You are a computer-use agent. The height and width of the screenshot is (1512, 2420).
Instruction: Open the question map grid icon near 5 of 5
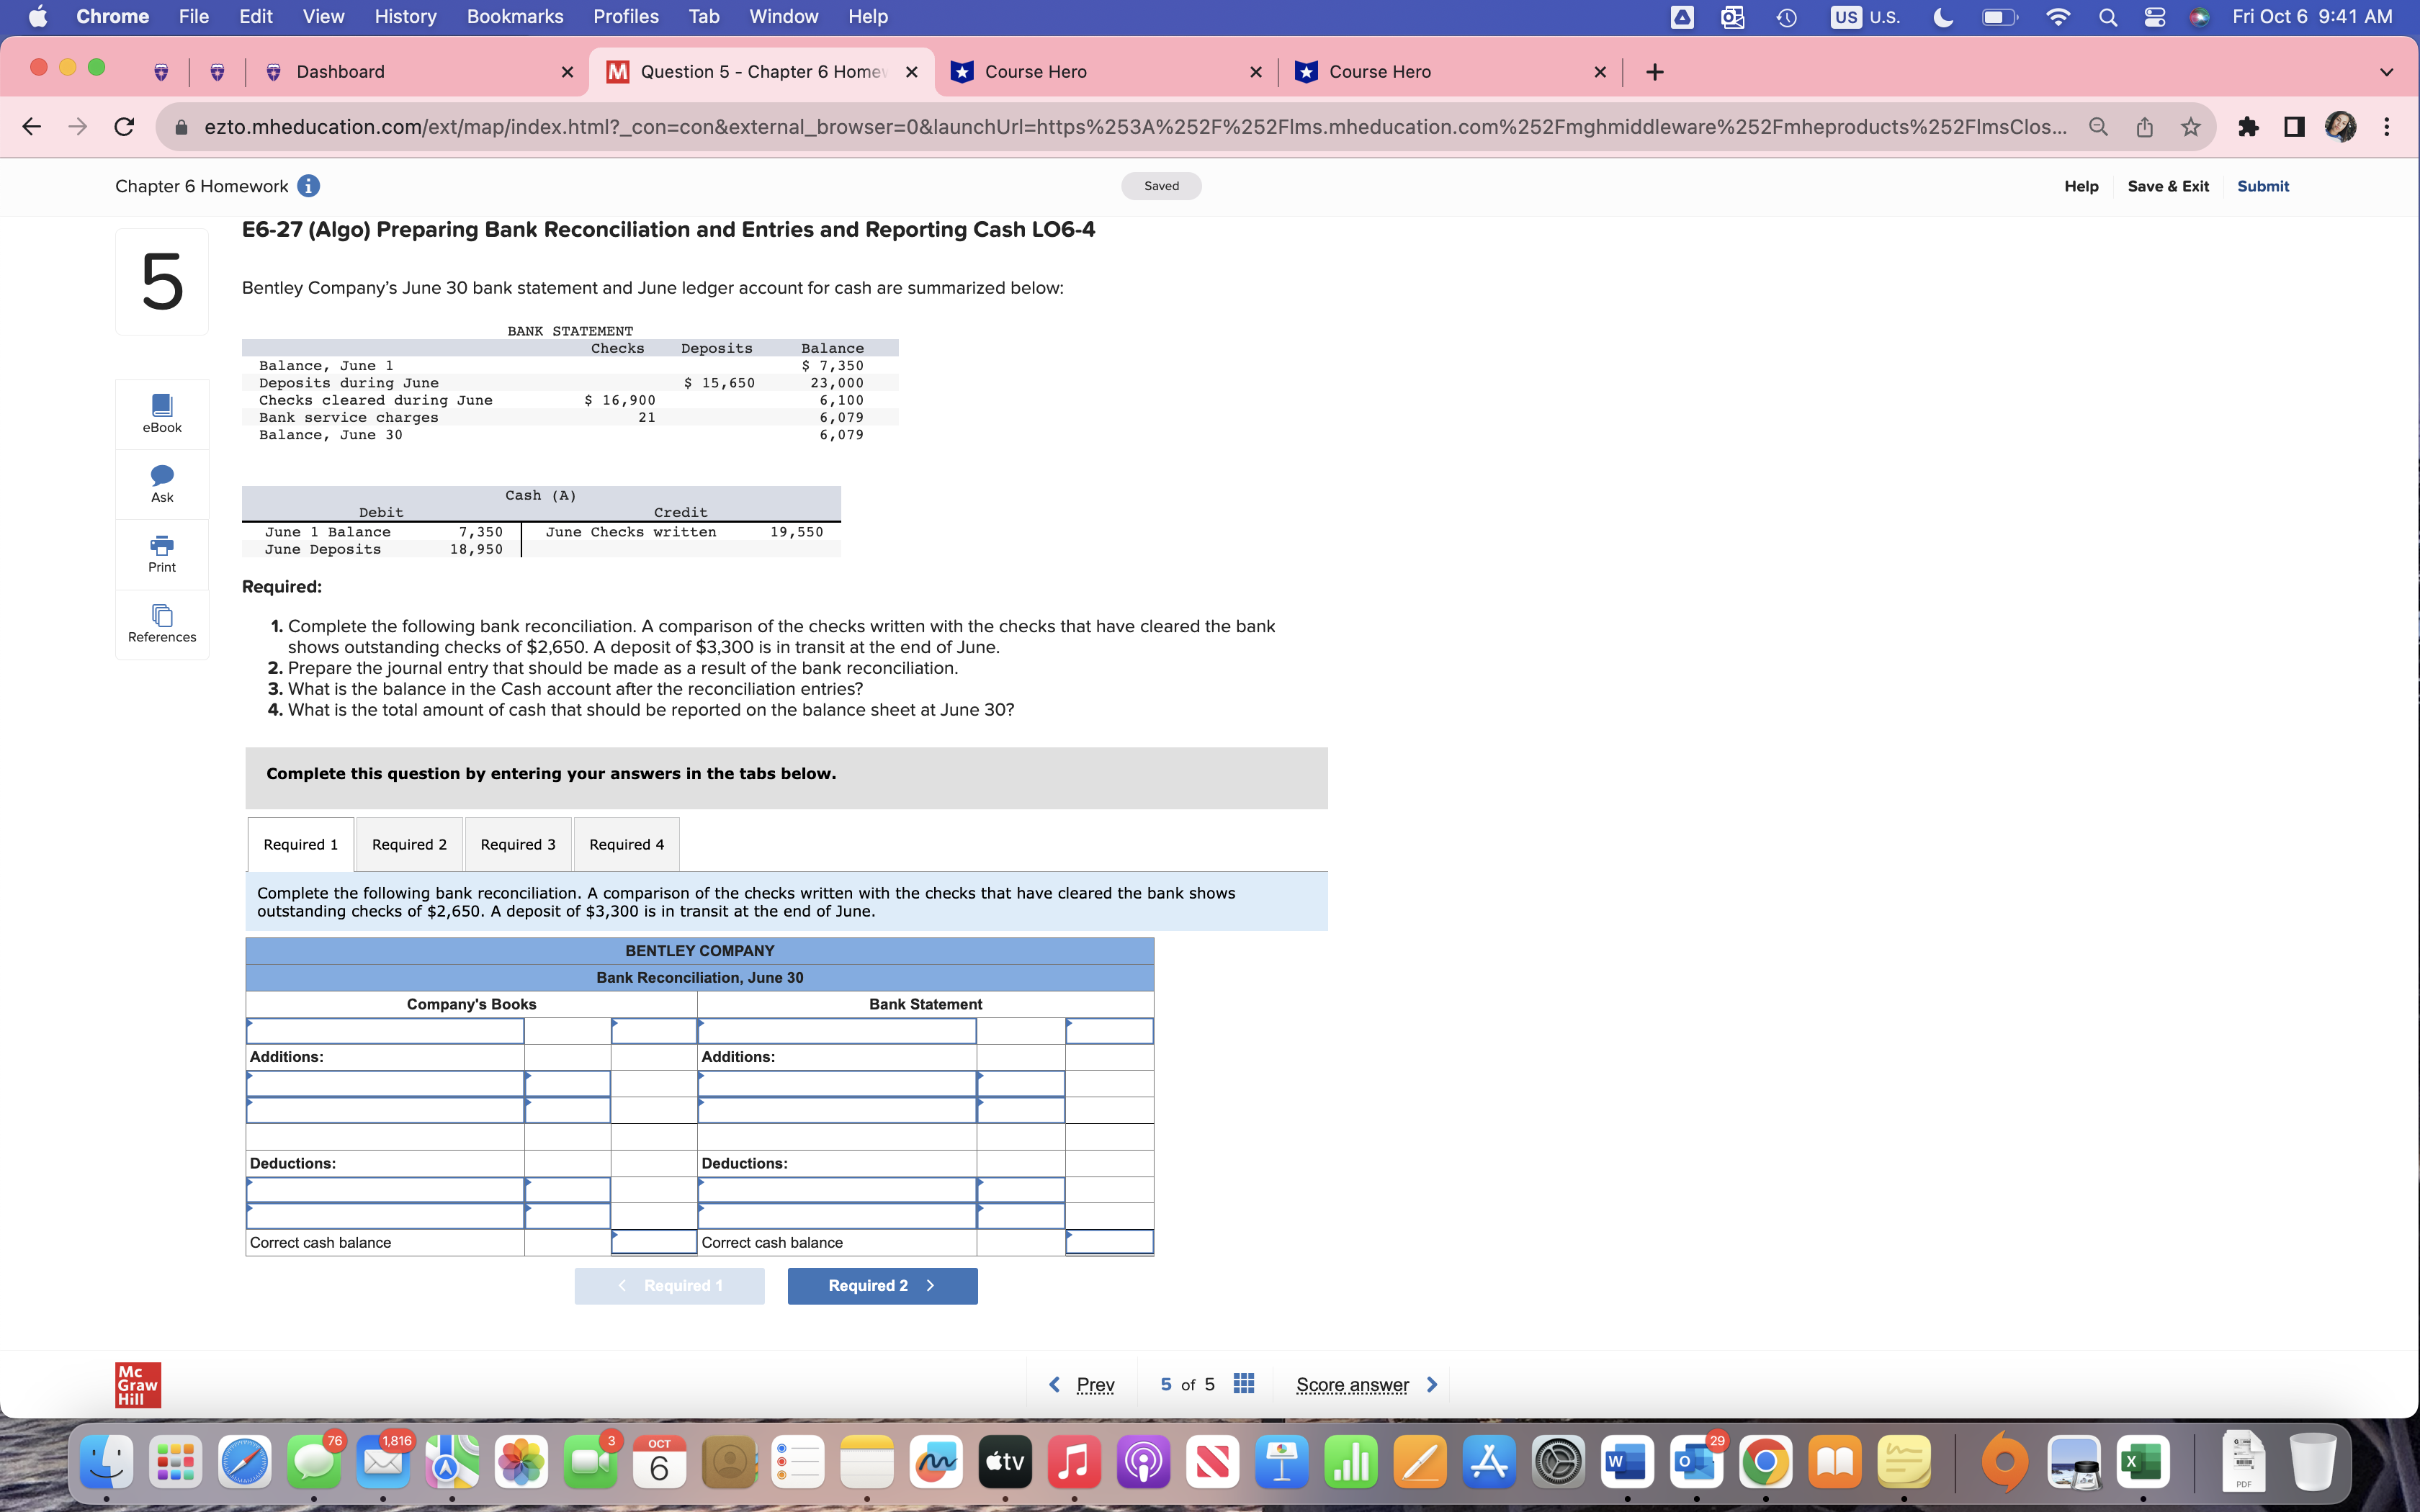(x=1241, y=1383)
